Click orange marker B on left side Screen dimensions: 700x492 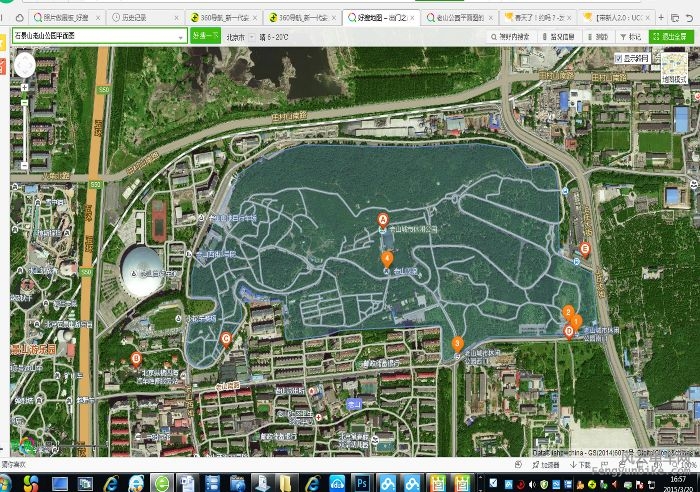[x=136, y=358]
